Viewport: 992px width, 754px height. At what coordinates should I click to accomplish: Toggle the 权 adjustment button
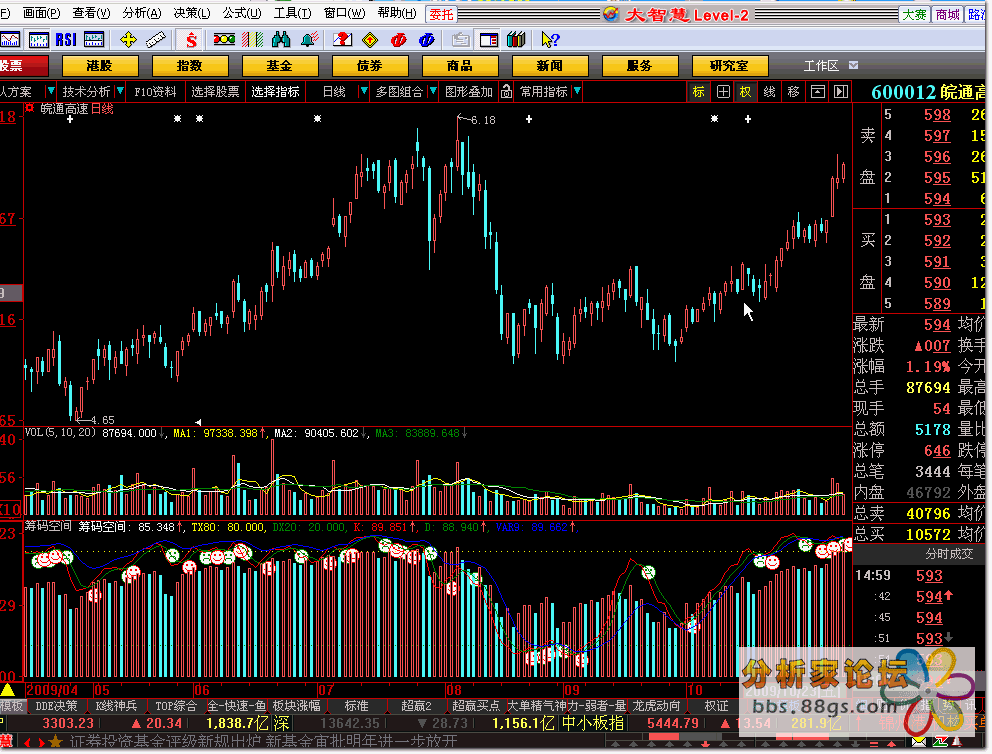[x=745, y=92]
